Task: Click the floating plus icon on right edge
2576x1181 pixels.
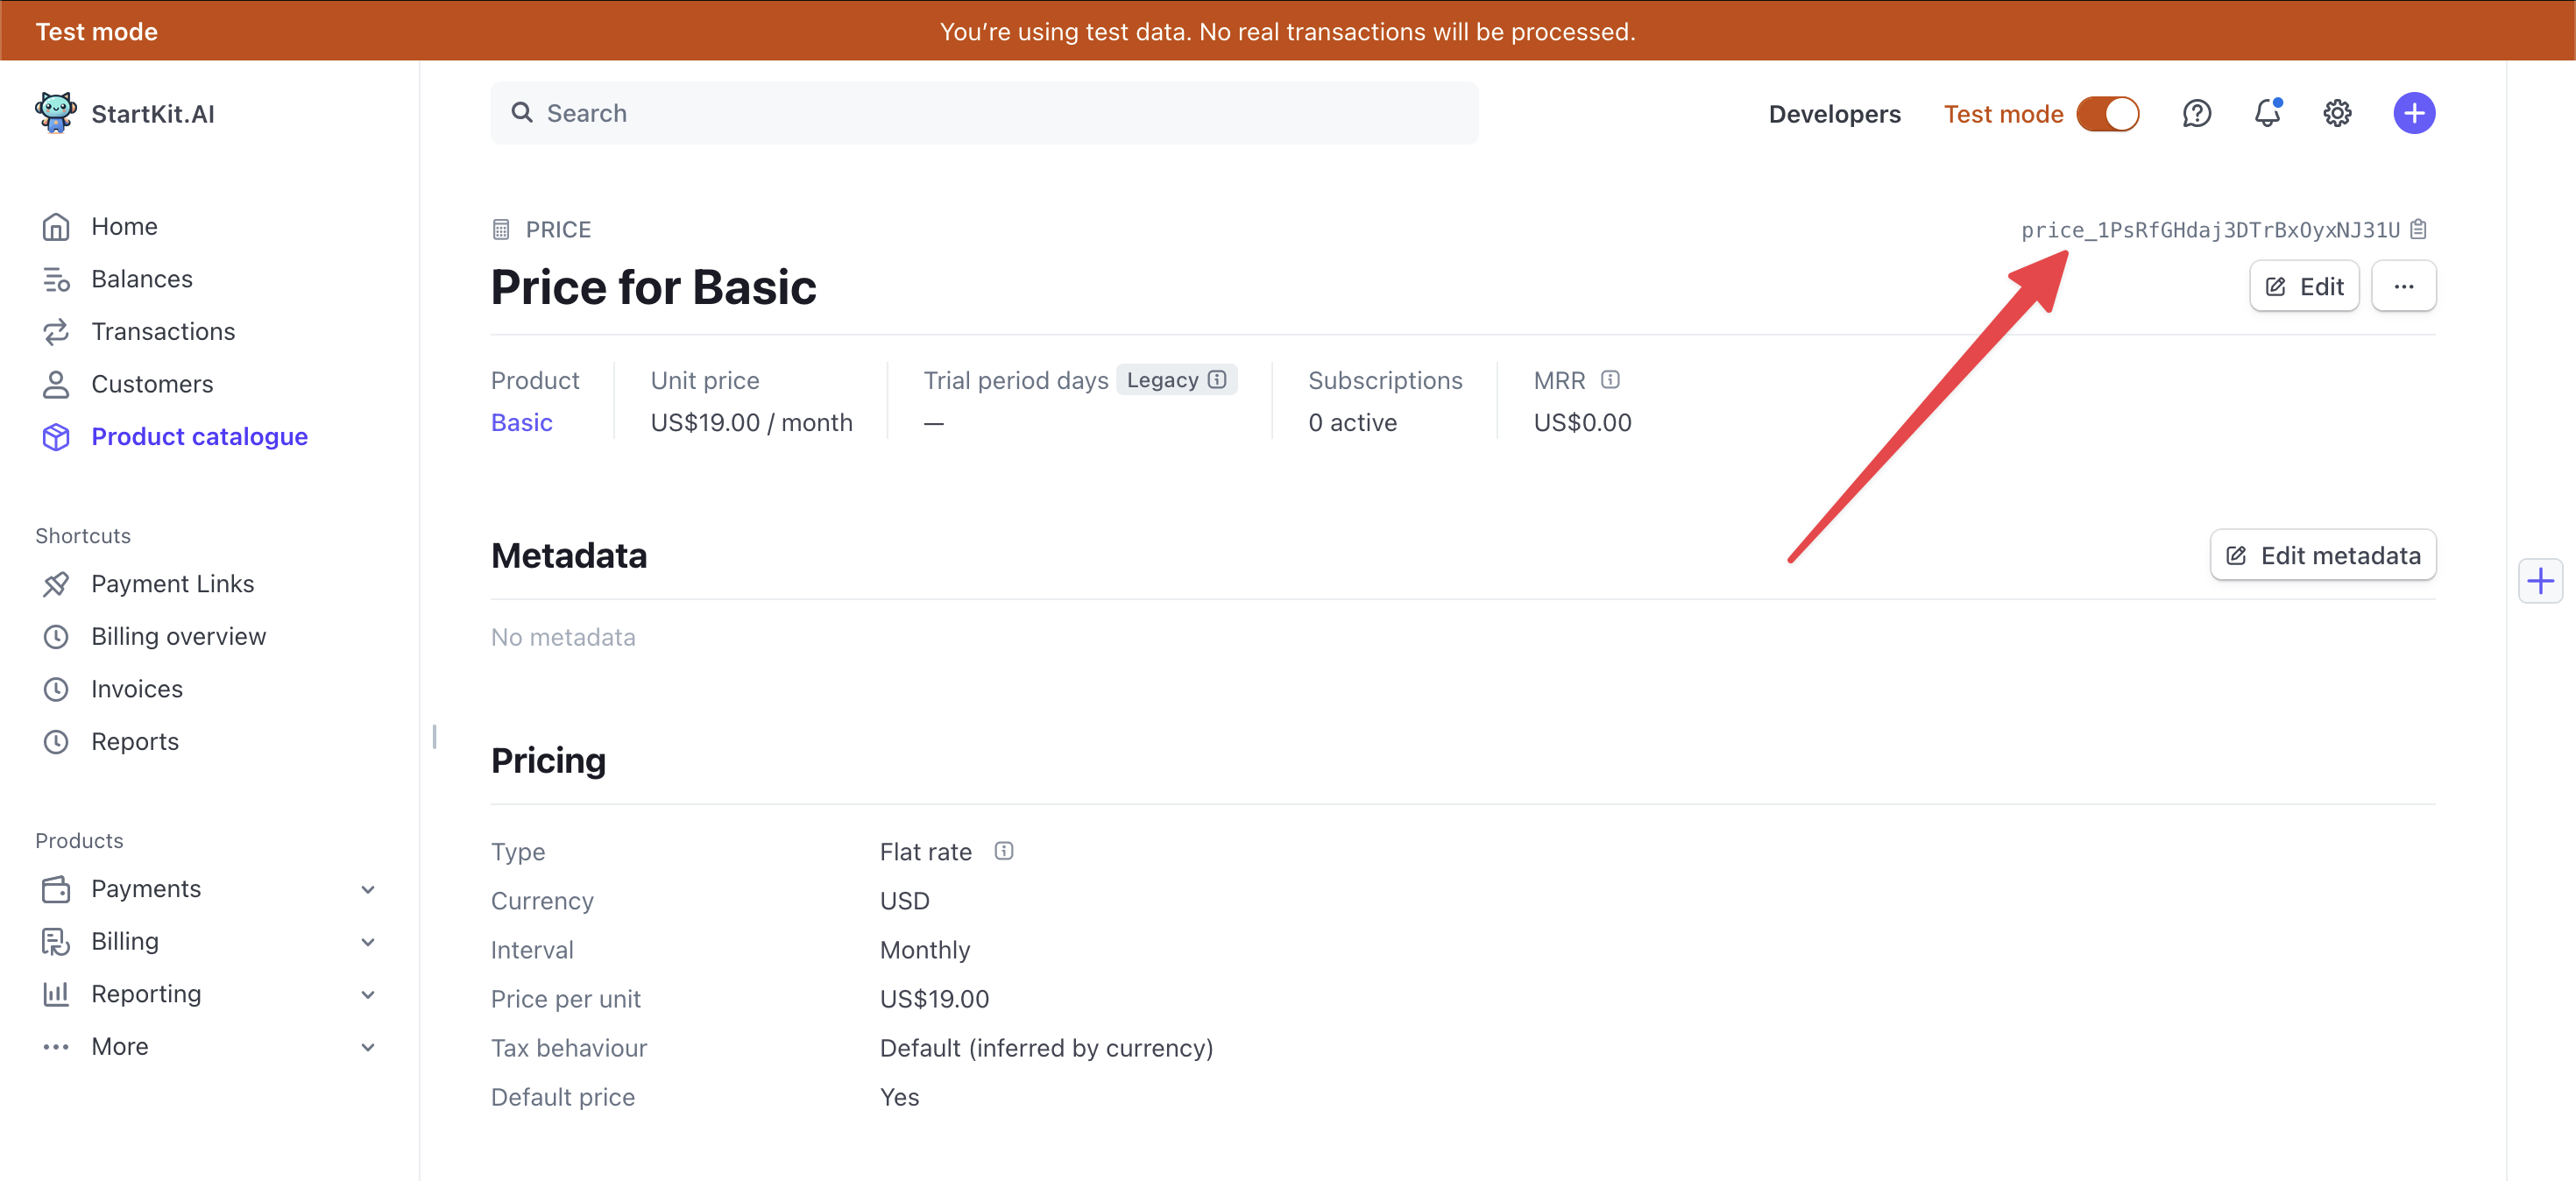Action: click(2540, 580)
